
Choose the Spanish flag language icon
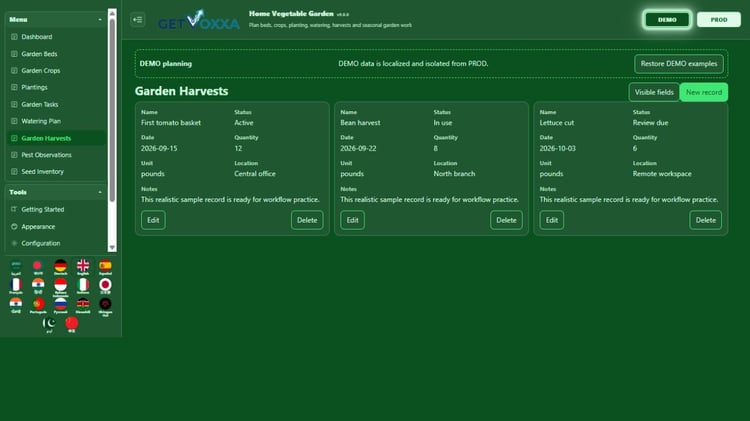(x=105, y=267)
